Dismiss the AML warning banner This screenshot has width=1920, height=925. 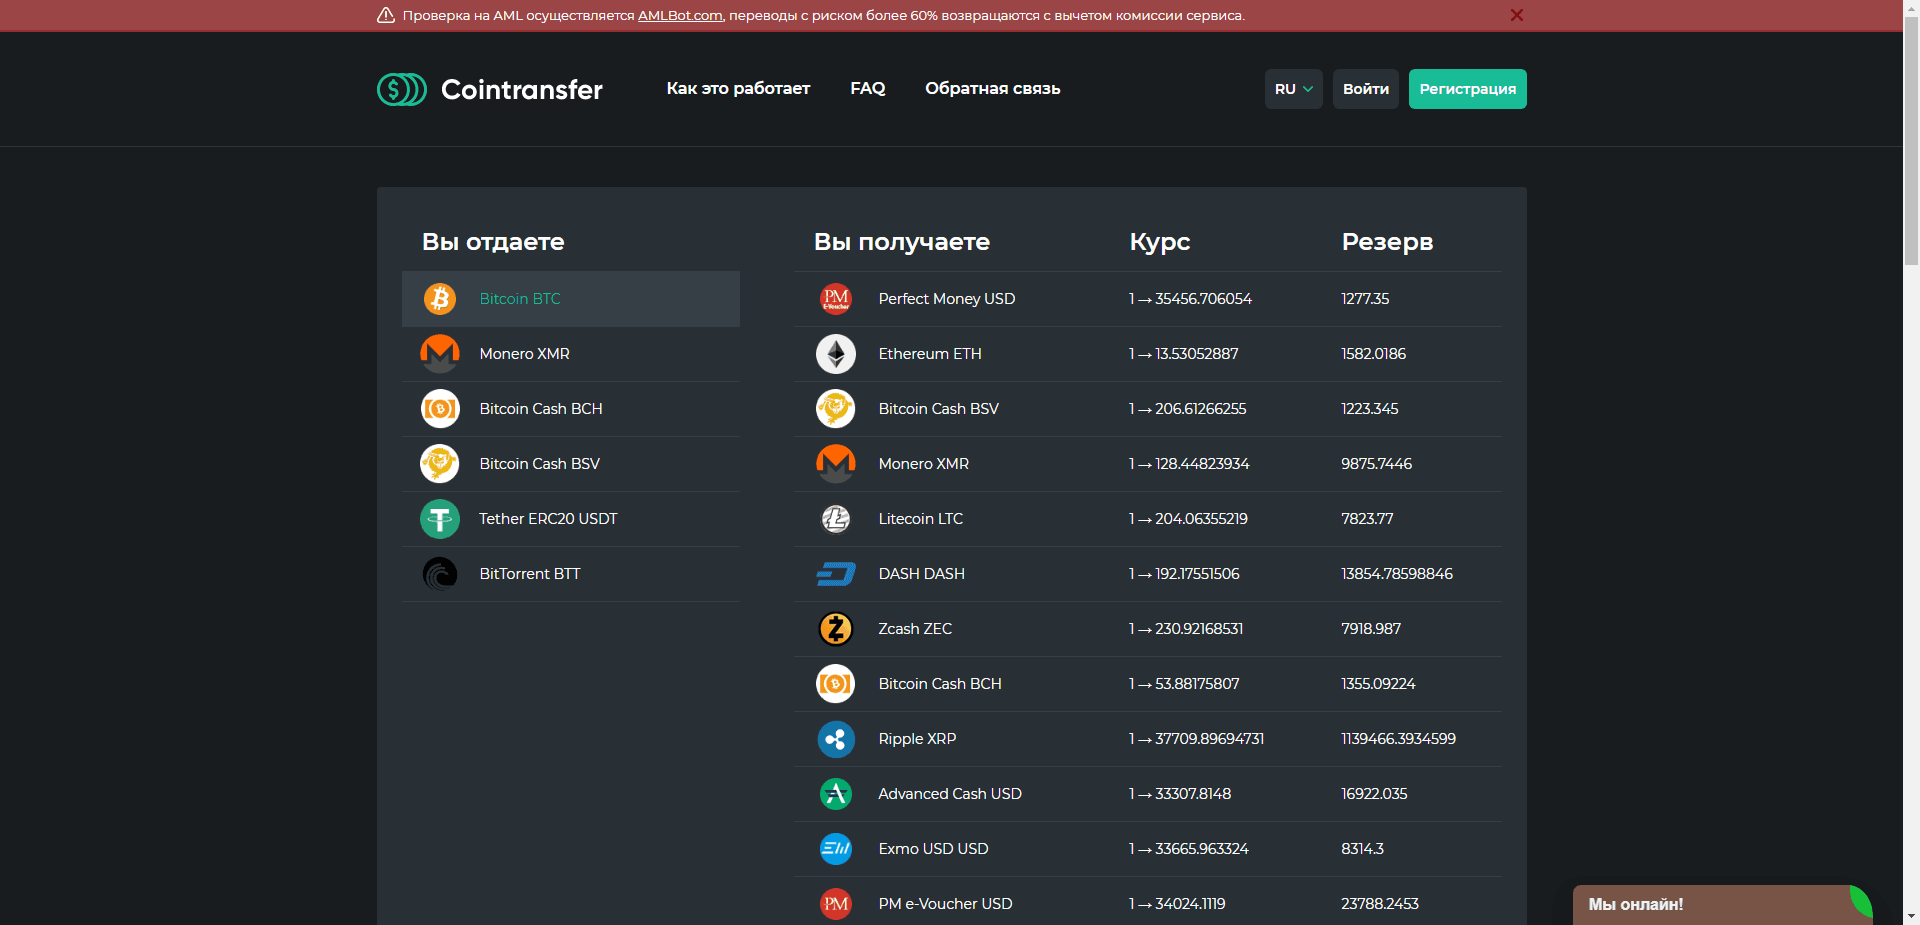point(1517,15)
